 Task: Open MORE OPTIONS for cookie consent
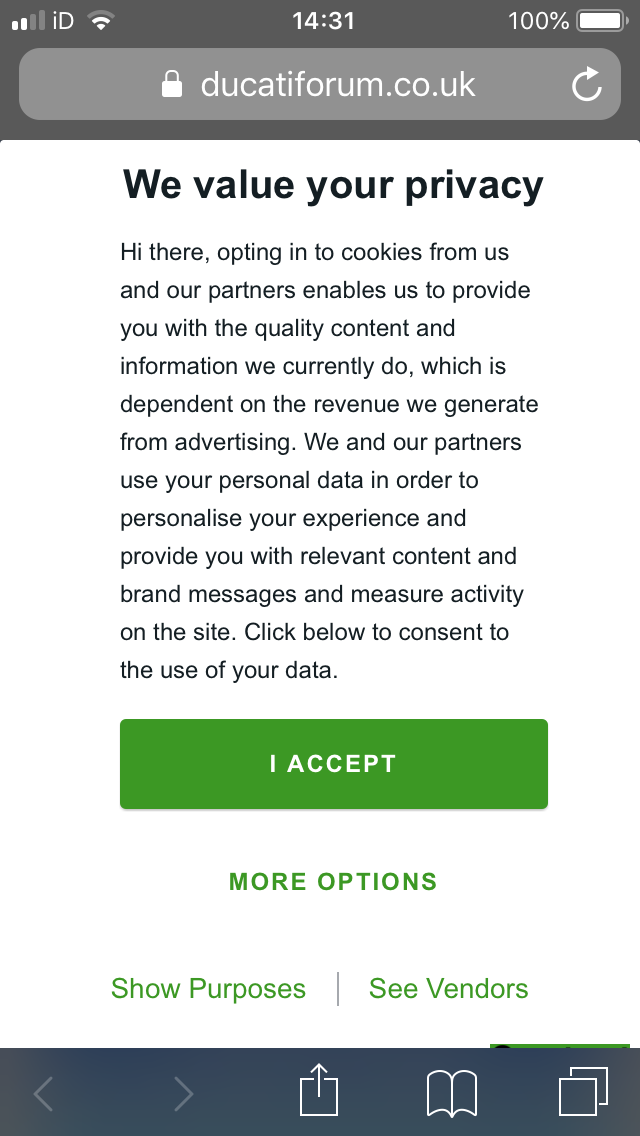(x=333, y=882)
